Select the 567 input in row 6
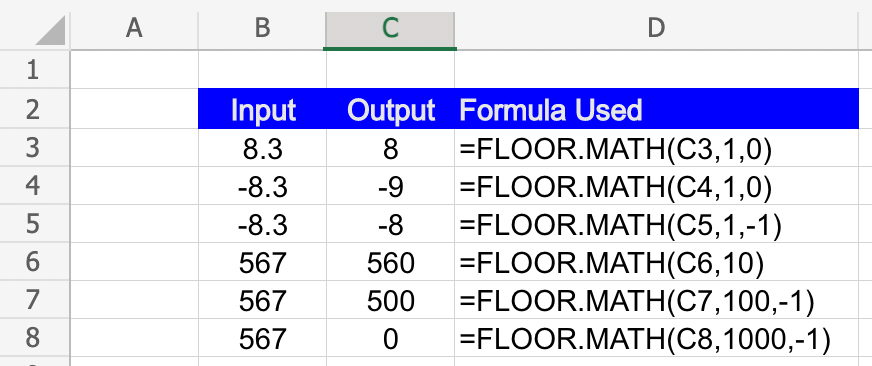 coord(262,261)
